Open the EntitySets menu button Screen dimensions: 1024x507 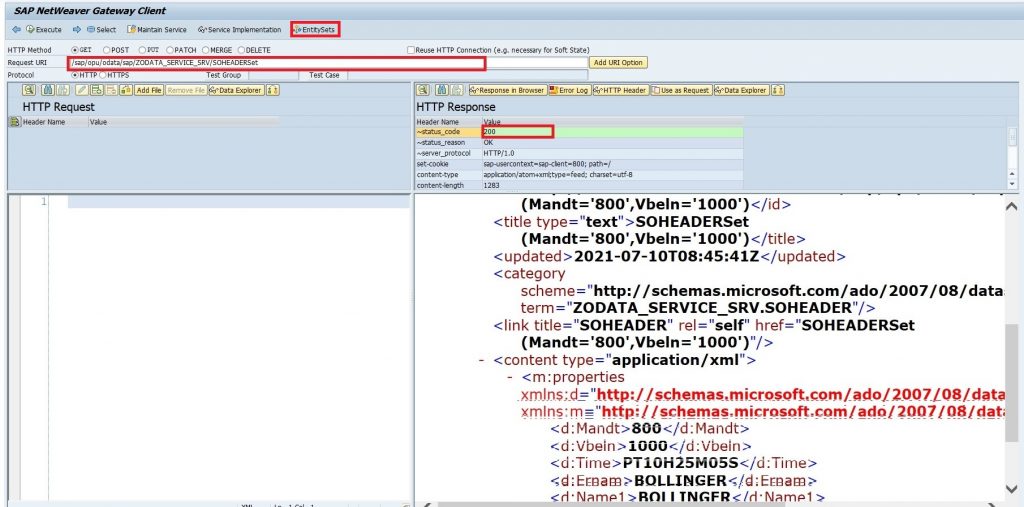point(315,29)
